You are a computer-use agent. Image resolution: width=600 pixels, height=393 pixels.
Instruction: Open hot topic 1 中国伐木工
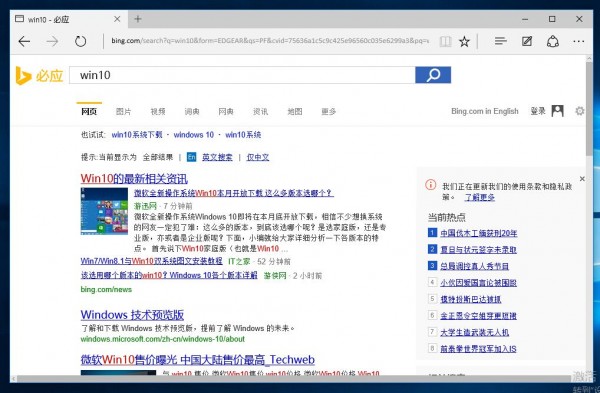[x=478, y=233]
